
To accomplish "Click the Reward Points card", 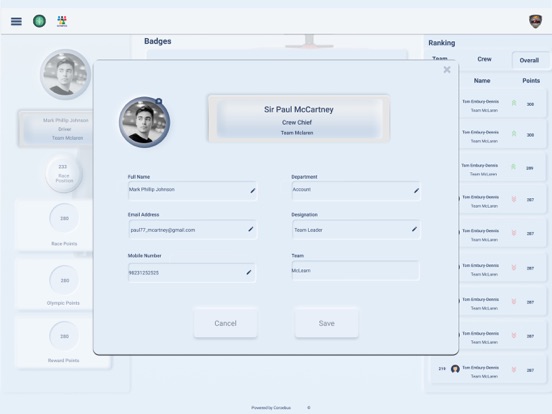I will point(63,342).
